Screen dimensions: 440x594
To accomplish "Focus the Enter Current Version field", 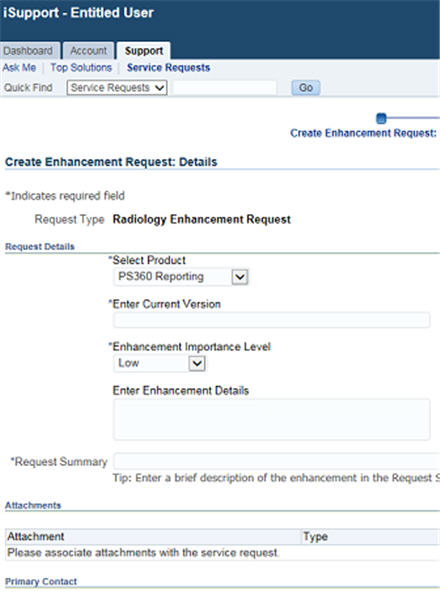I will pyautogui.click(x=272, y=320).
